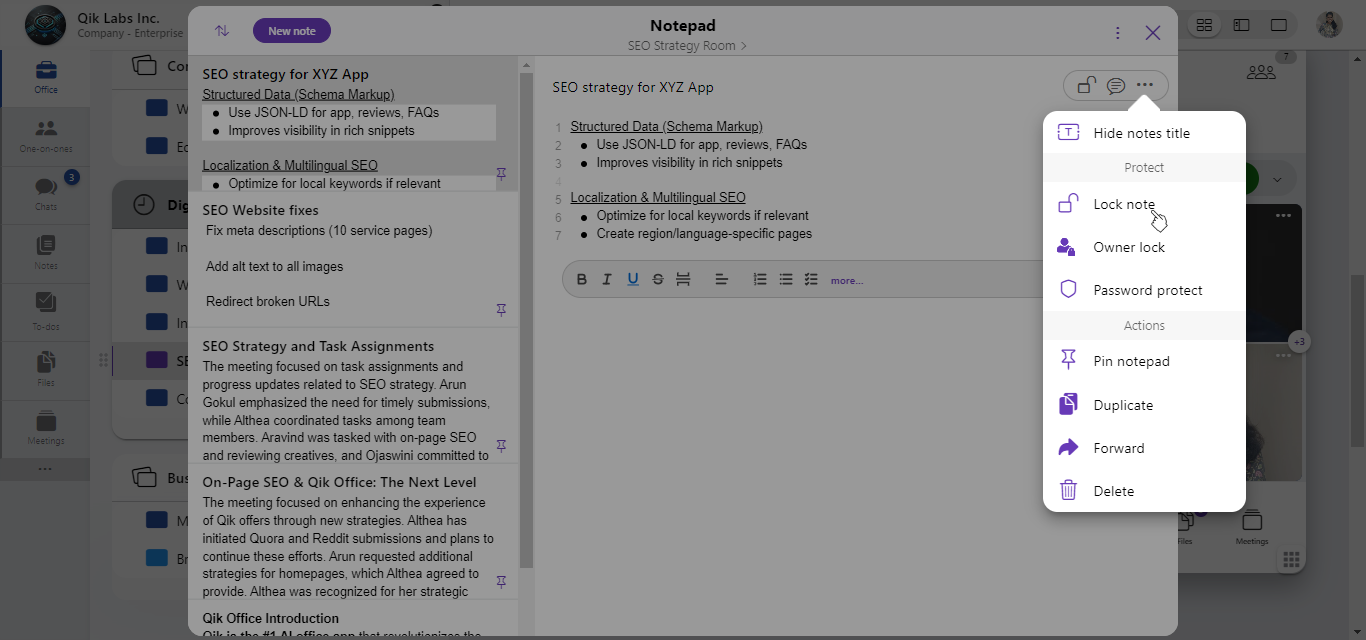Apply italic formatting to the note text
Image resolution: width=1366 pixels, height=640 pixels.
[607, 279]
